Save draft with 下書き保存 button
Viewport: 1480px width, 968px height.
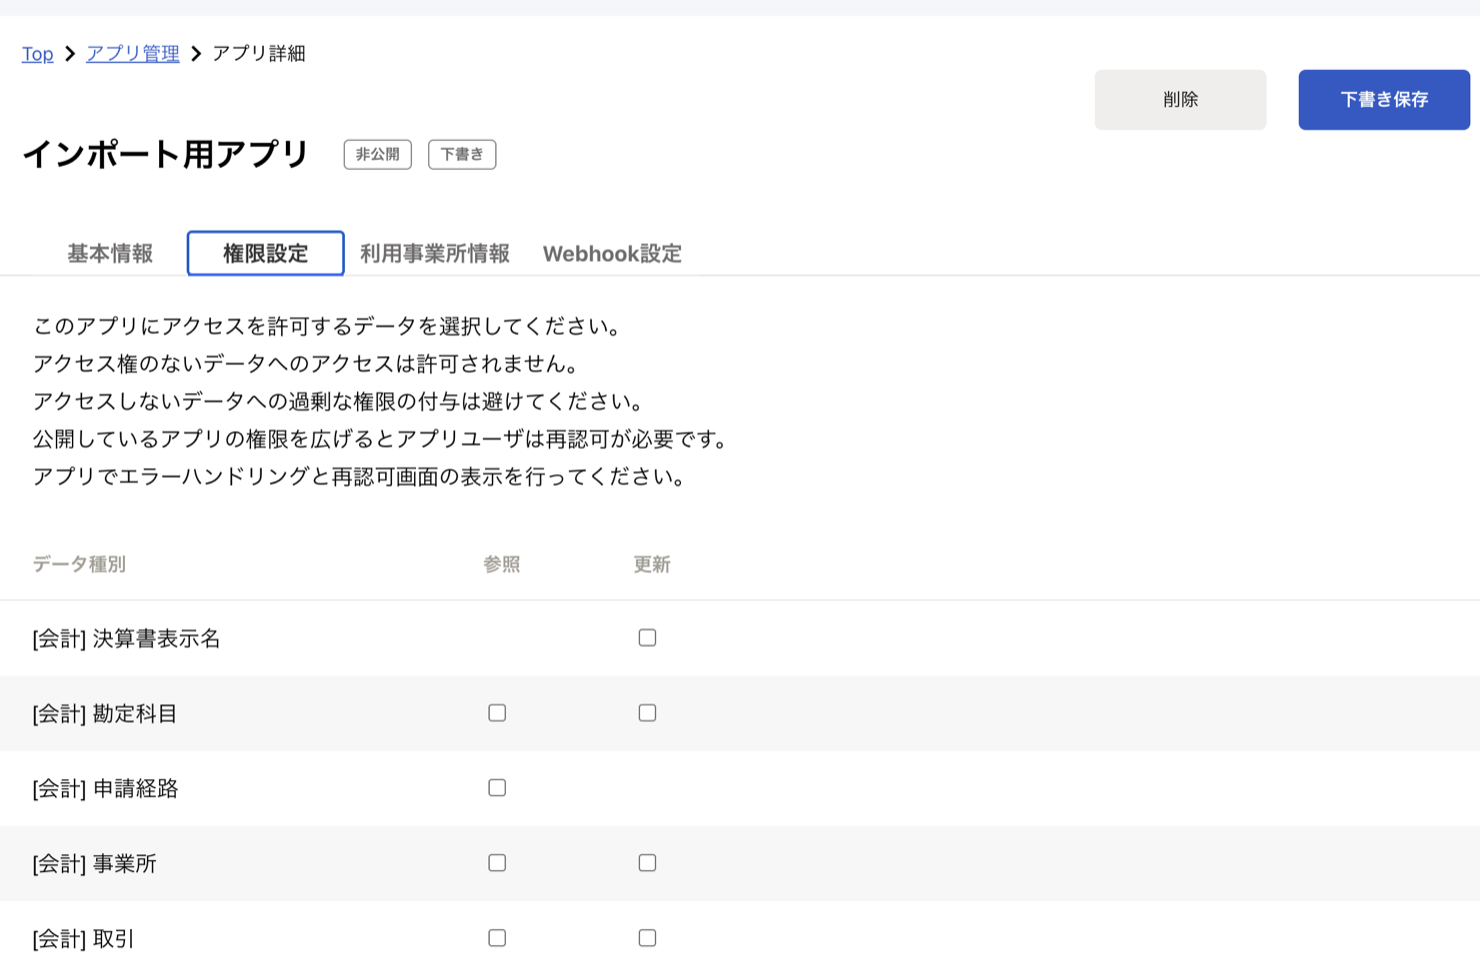click(1384, 100)
